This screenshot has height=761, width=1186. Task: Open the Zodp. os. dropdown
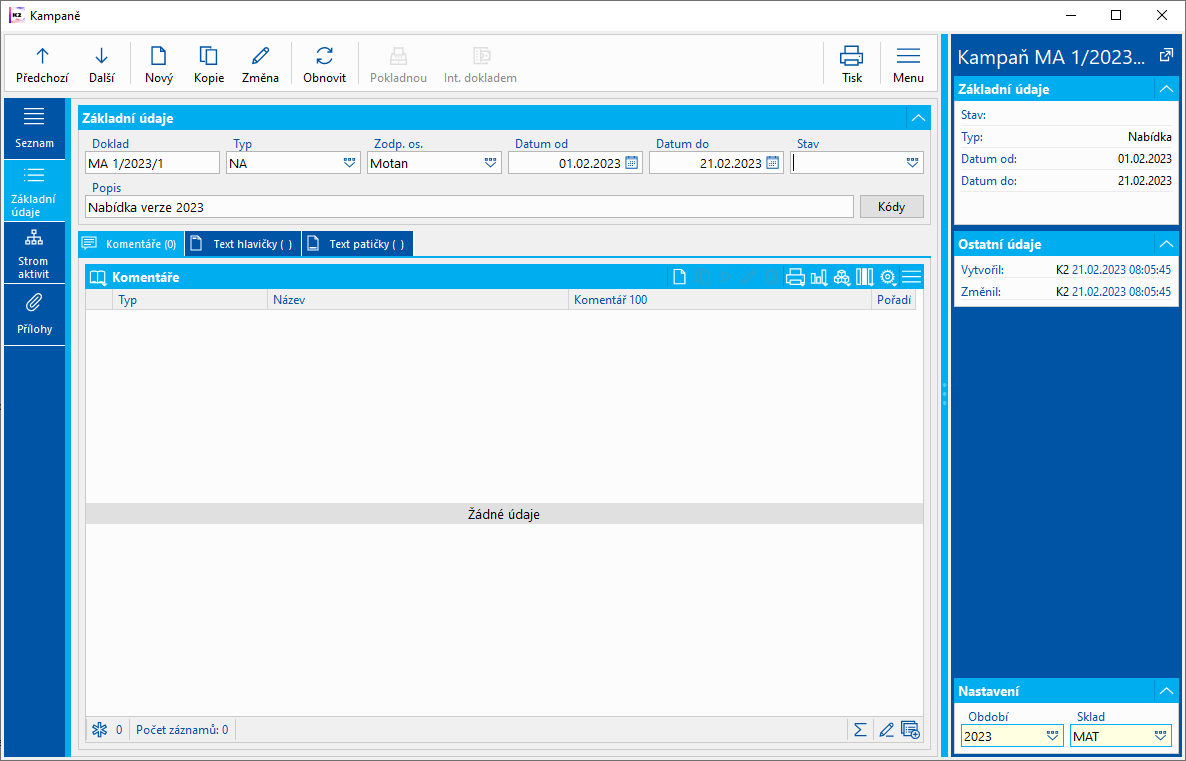[490, 163]
